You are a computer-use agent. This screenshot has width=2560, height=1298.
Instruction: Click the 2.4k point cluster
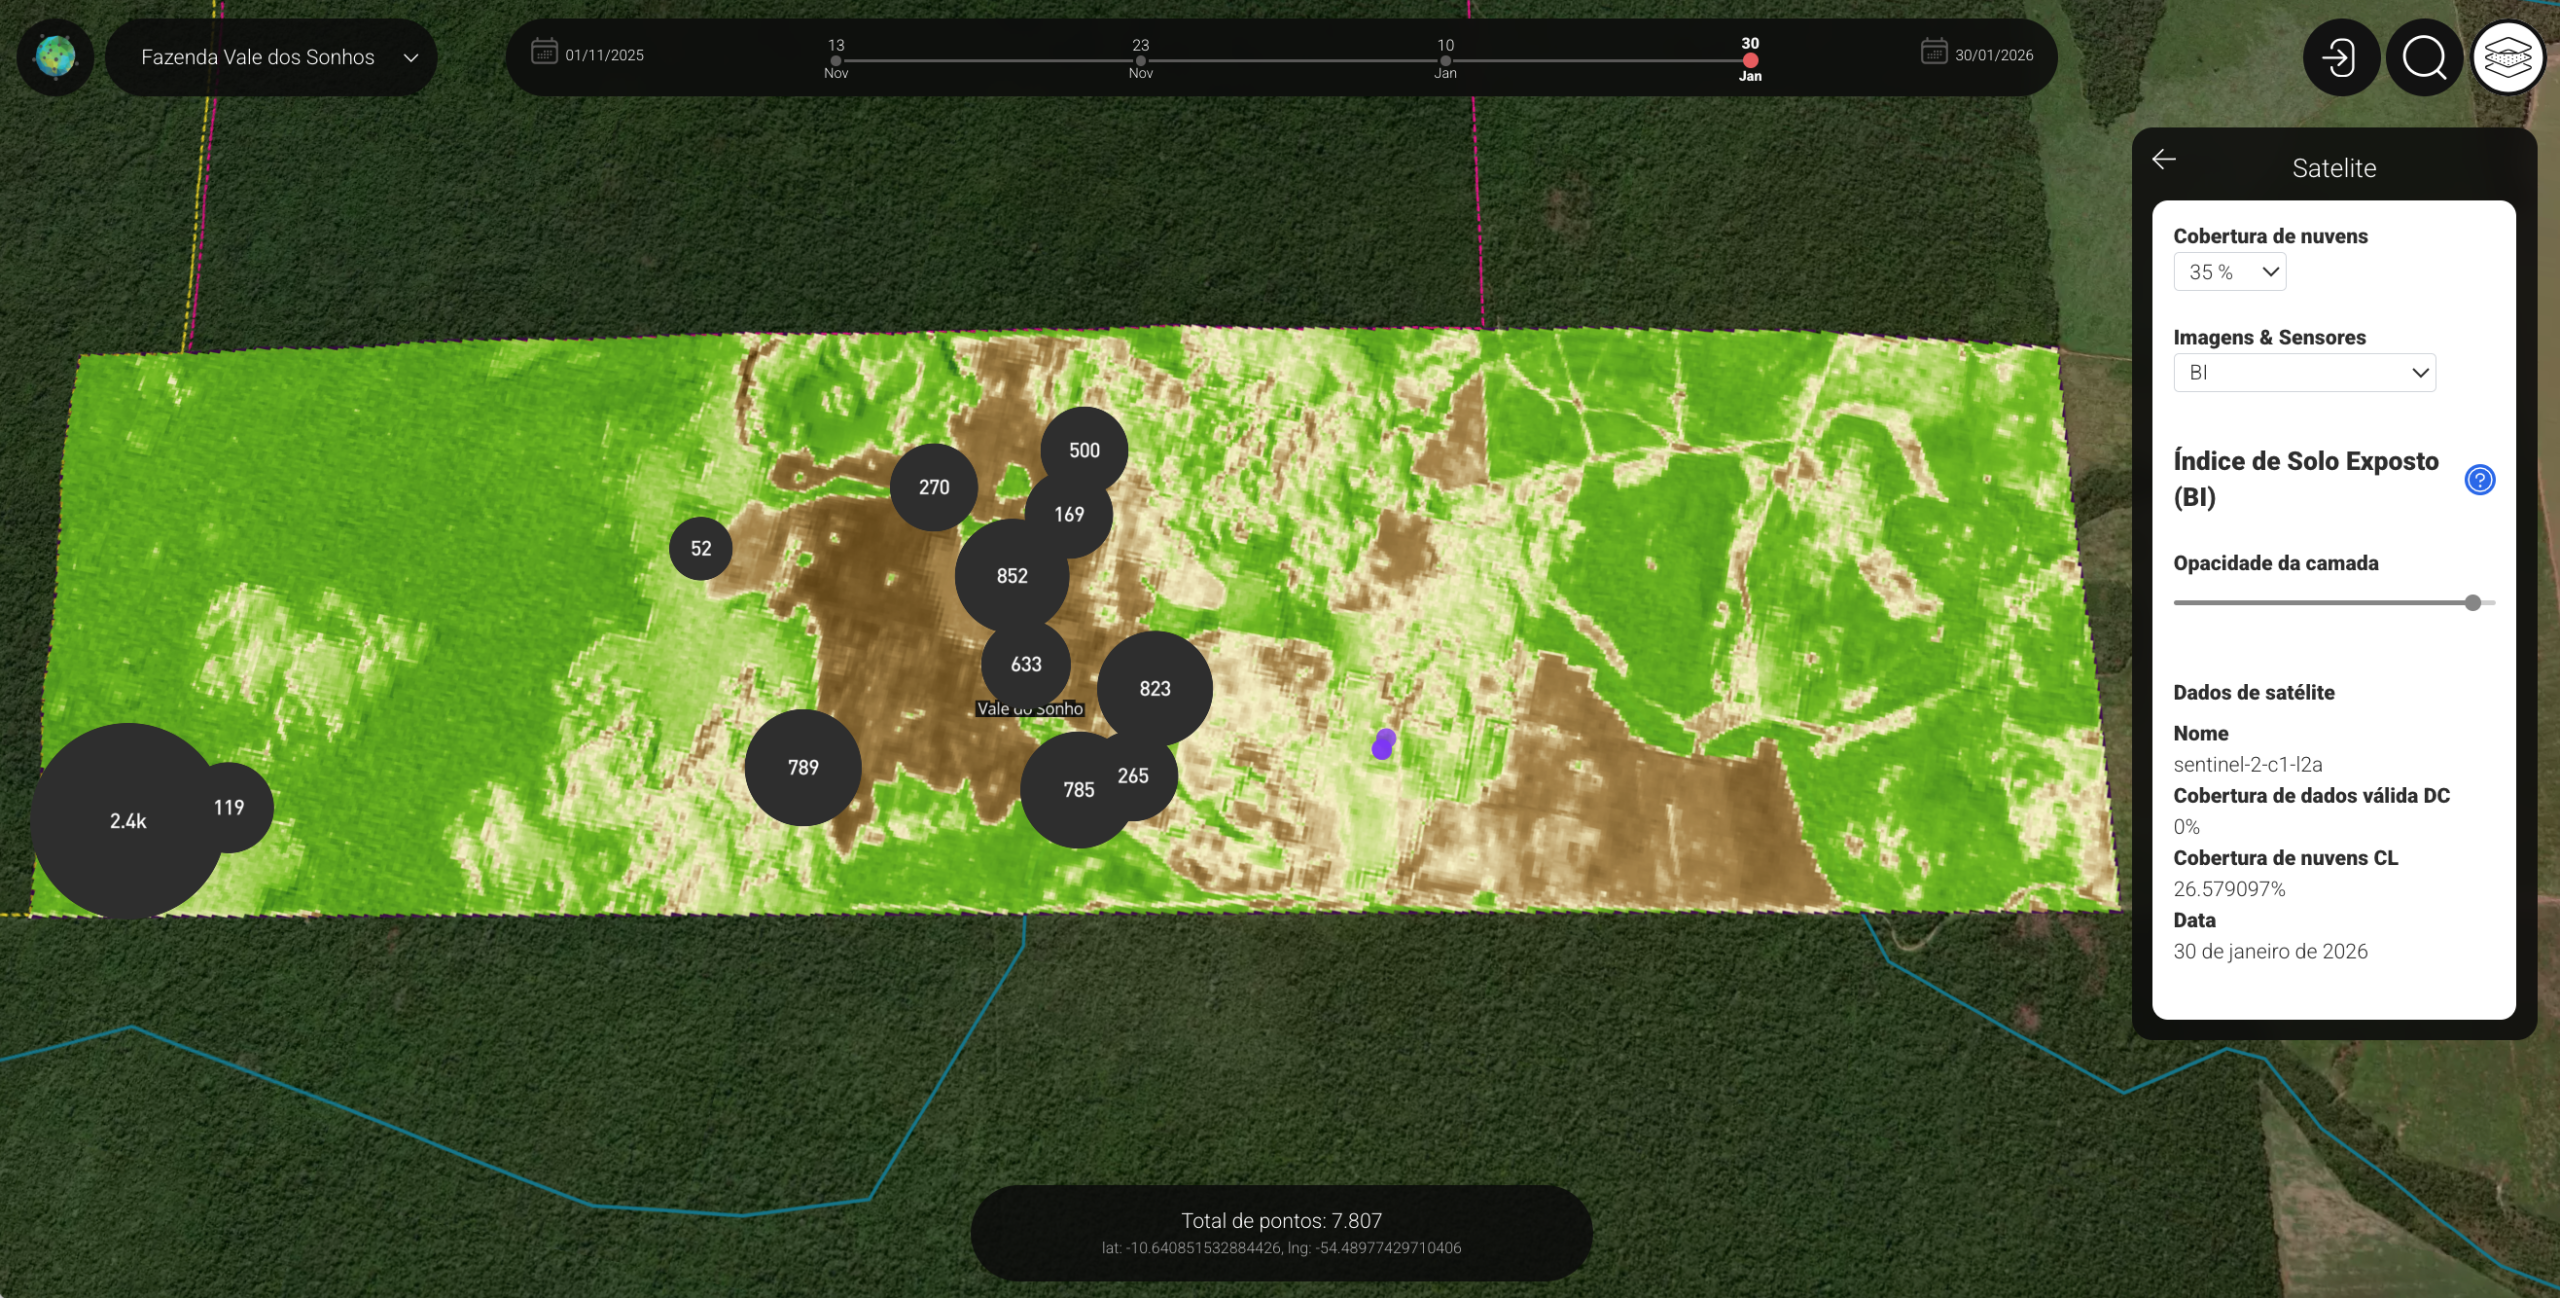pyautogui.click(x=127, y=821)
